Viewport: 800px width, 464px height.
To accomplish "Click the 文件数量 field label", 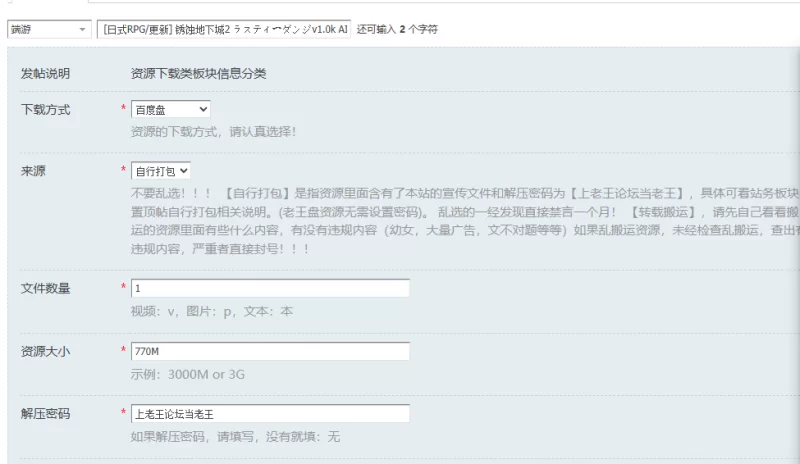I will click(45, 288).
